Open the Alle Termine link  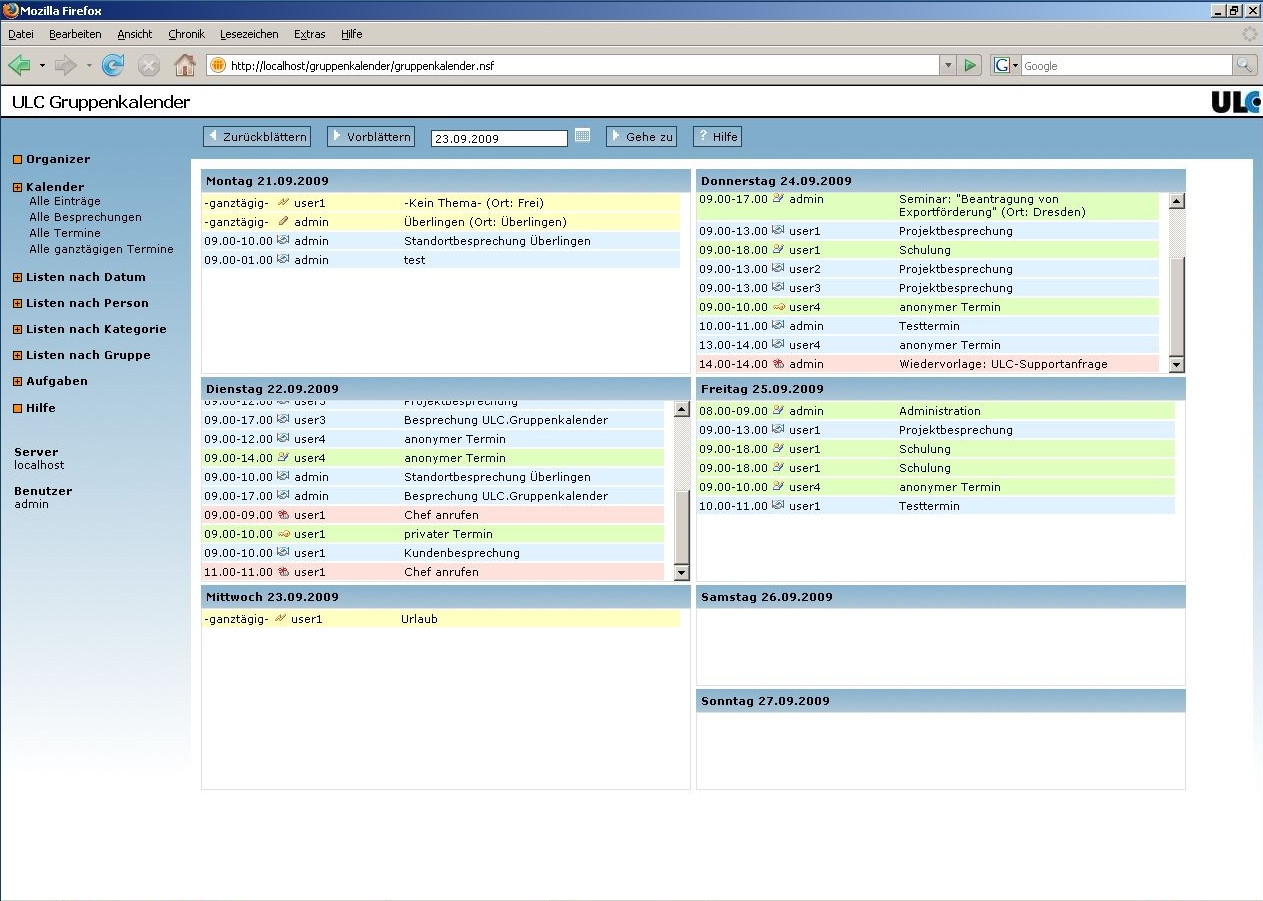point(65,233)
